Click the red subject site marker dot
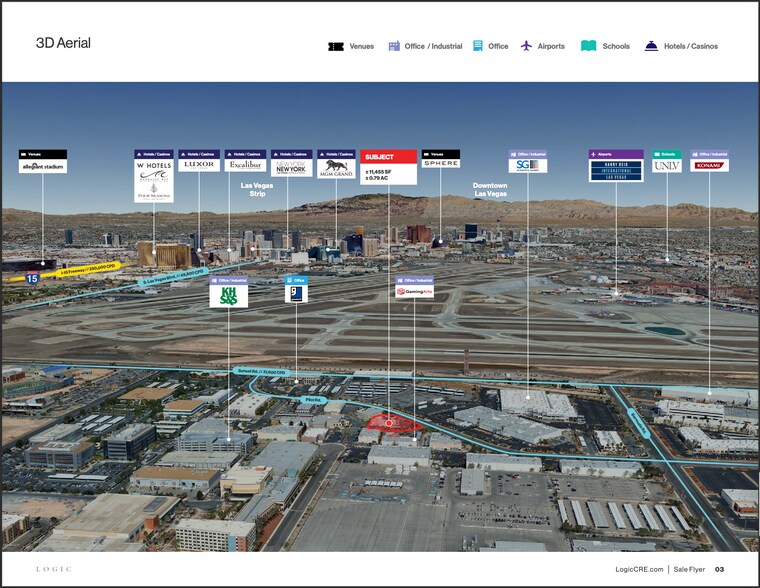Viewport: 760px width, 588px height. coord(388,423)
